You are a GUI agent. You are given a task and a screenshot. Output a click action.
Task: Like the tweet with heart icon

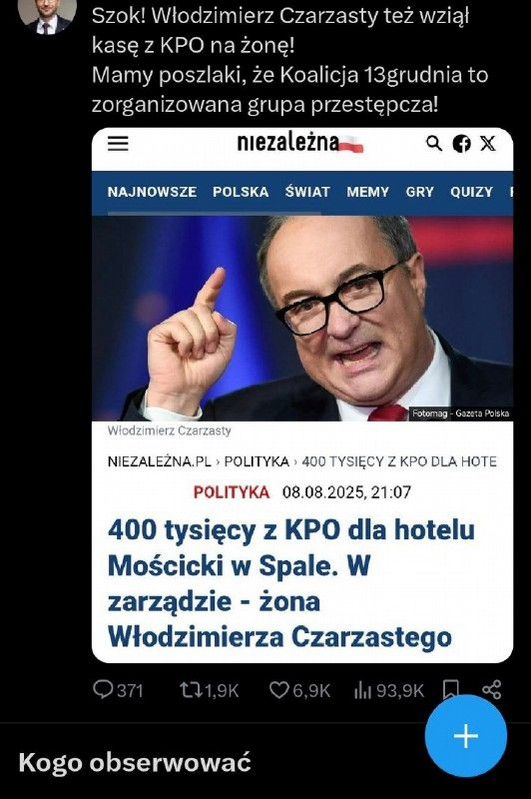point(279,690)
